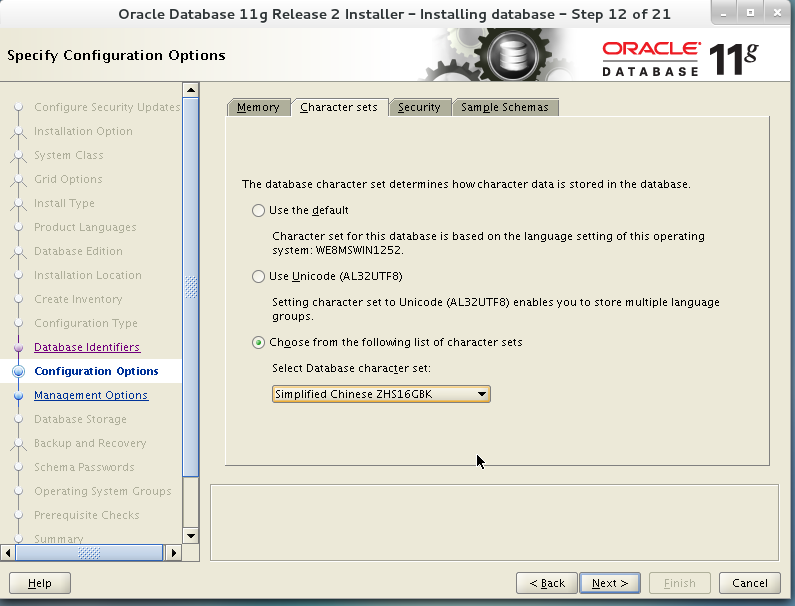Screen dimensions: 795x606
Task: Click the Management Options step bullet icon
Action: pos(19,395)
